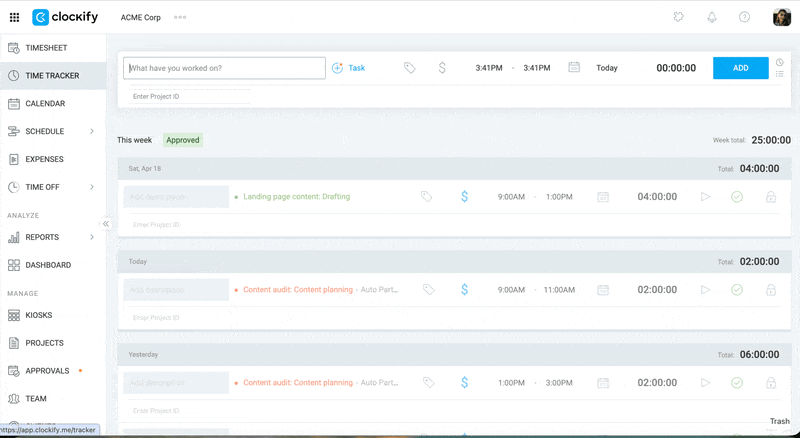
Task: Click the 'What have you worked on?' field
Action: (225, 68)
